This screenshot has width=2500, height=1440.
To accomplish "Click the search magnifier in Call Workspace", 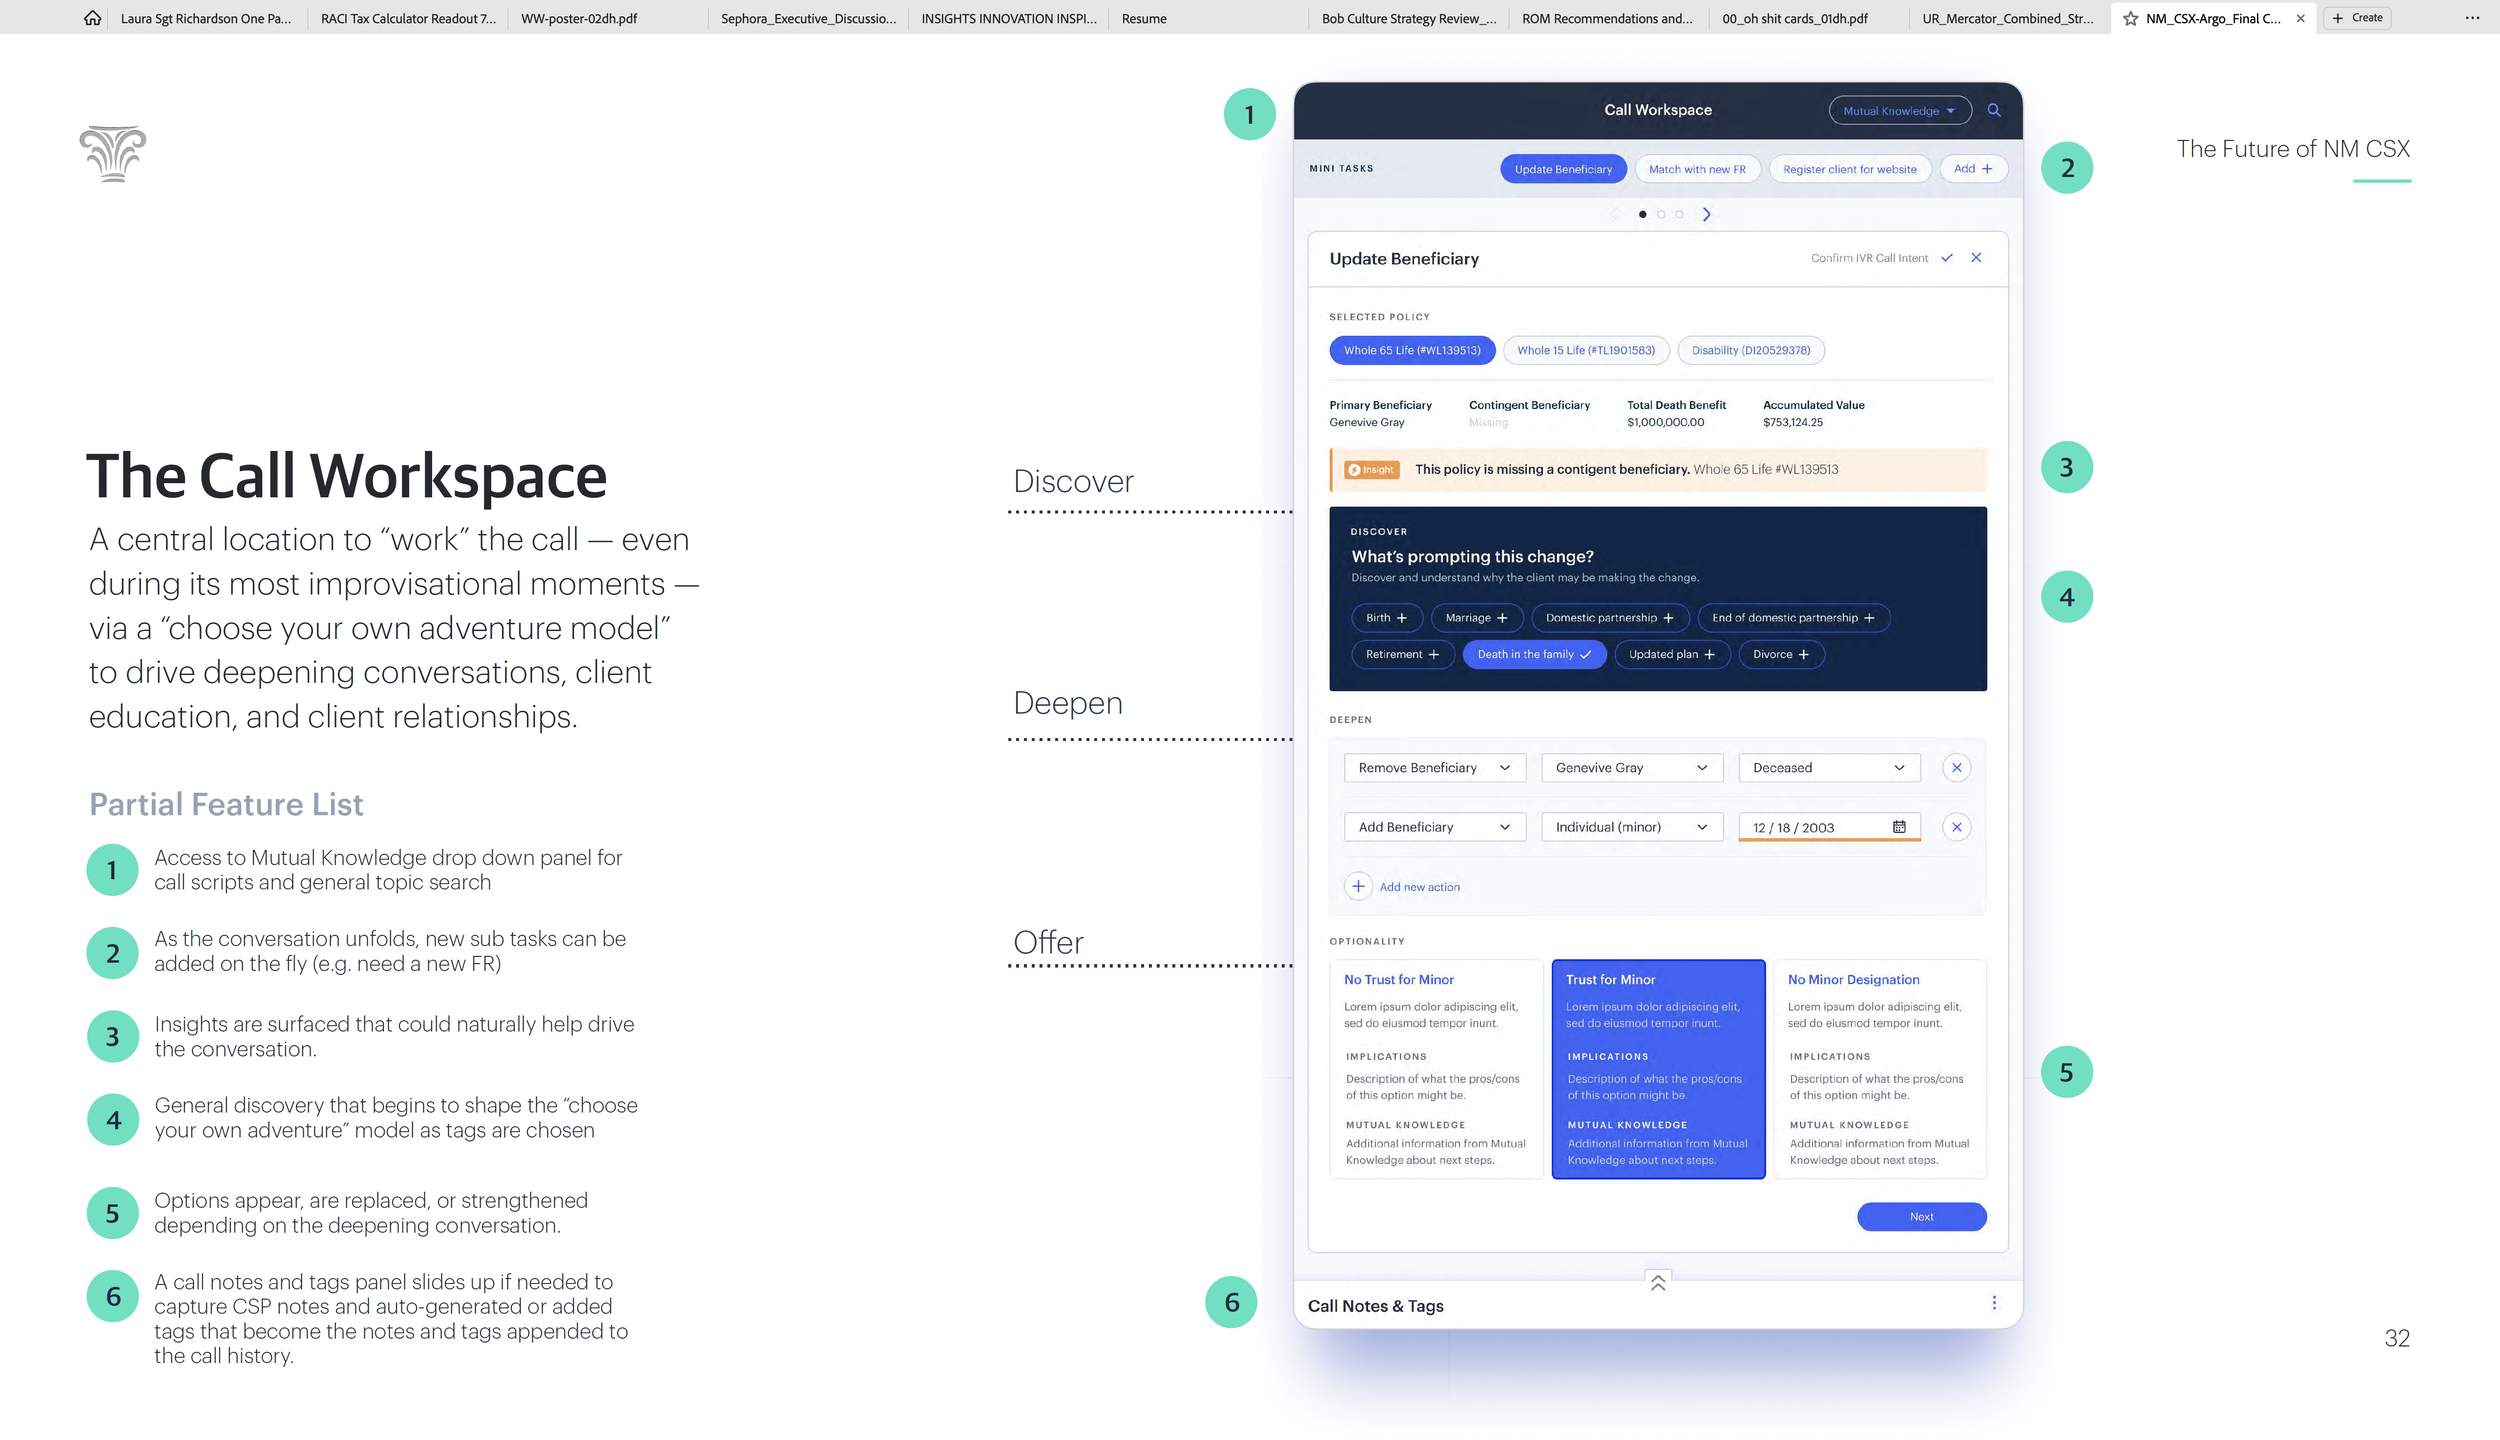I will [1993, 110].
